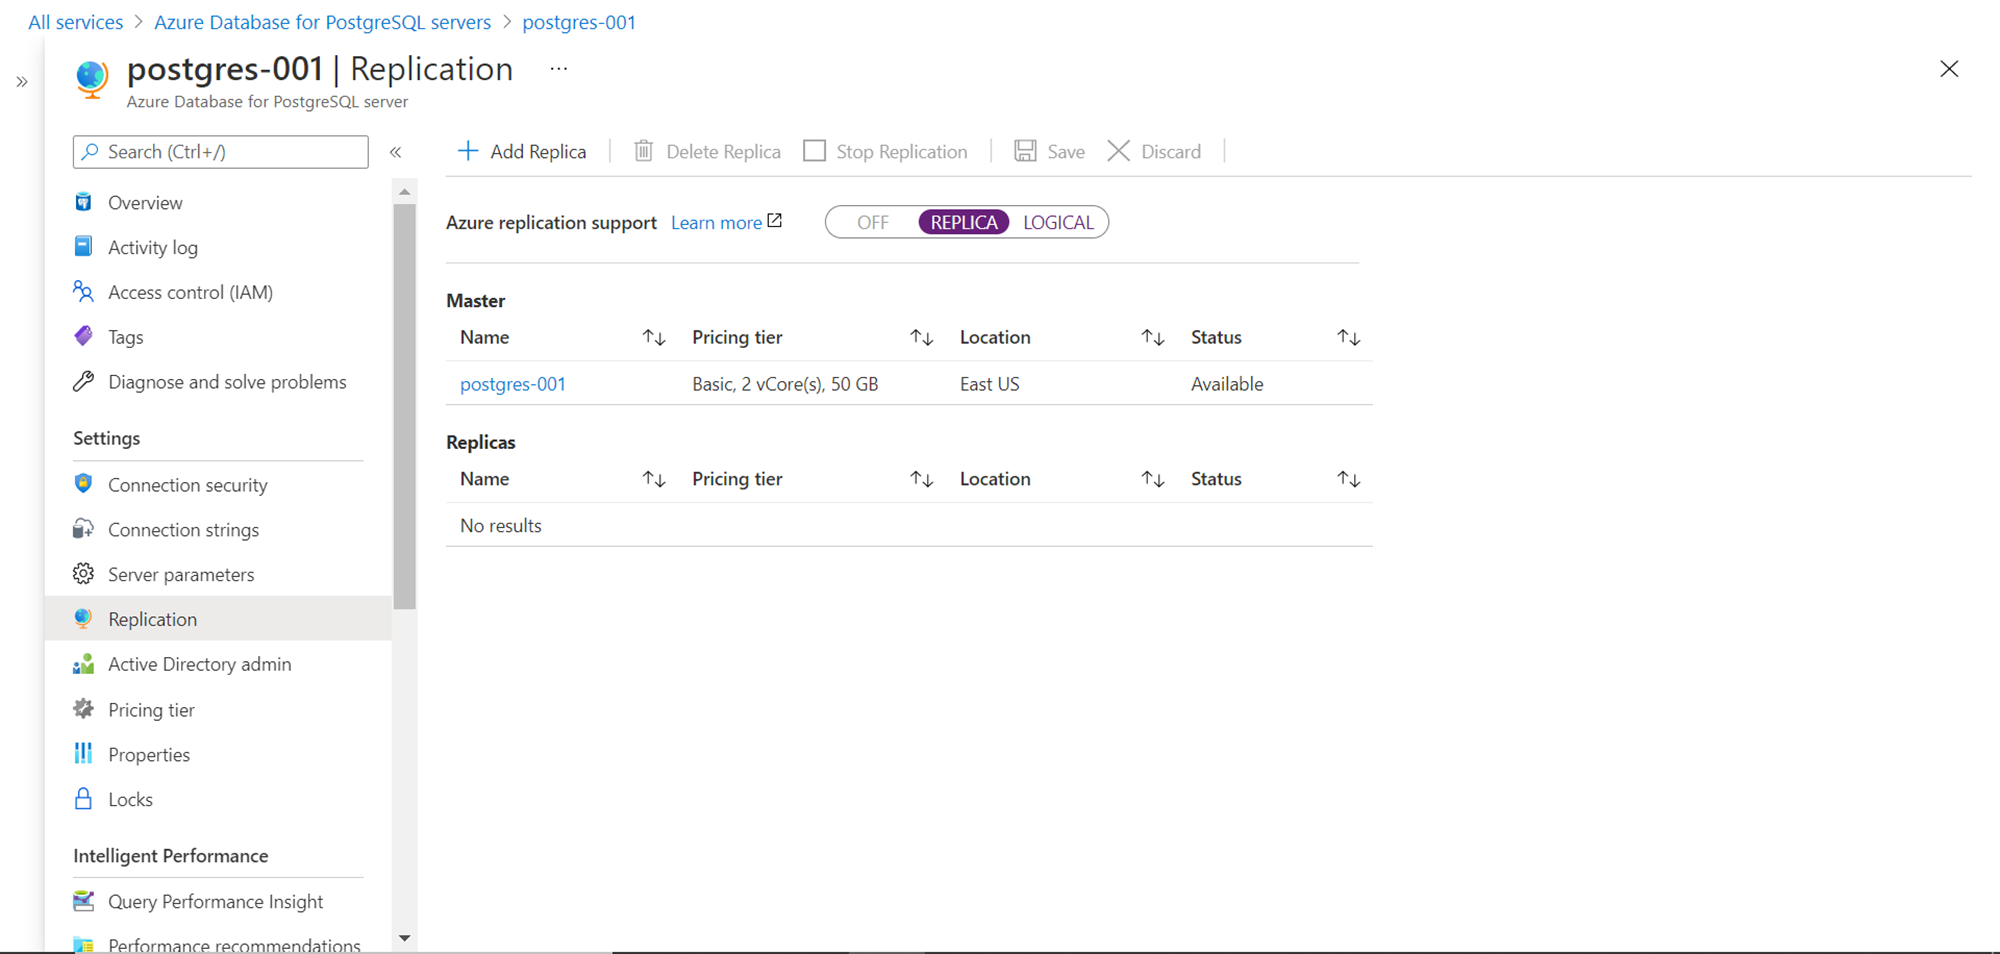Sort Replicas table by Status
This screenshot has width=2000, height=954.
tap(1349, 480)
